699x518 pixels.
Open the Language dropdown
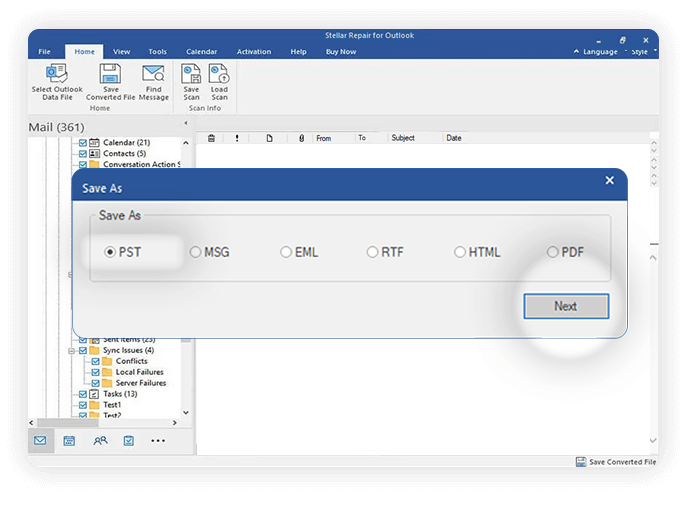tap(600, 52)
